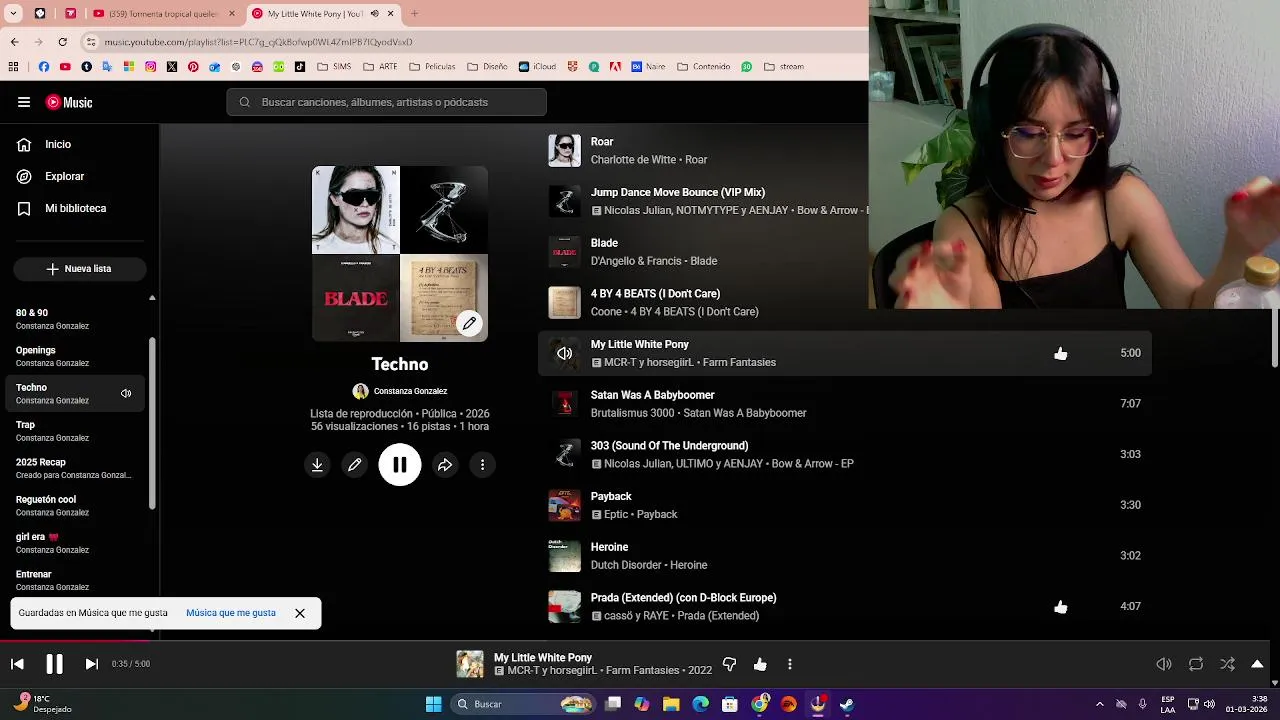Open the Instagram bookmark
Screen dimensions: 1280x720
[150, 67]
